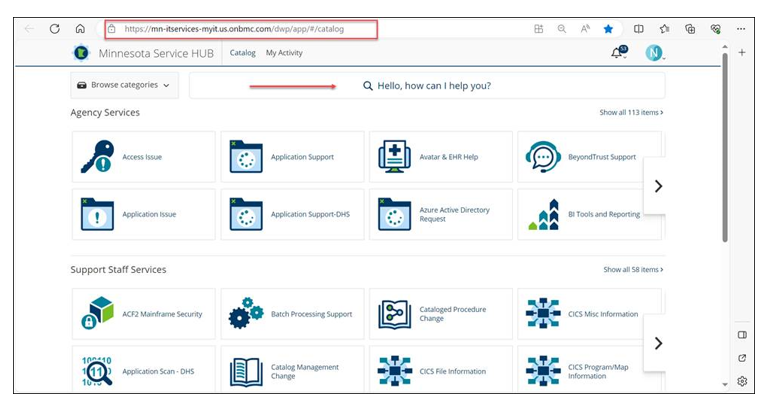
Task: Click the page vertical scrollbar thumb
Action: coord(725,147)
